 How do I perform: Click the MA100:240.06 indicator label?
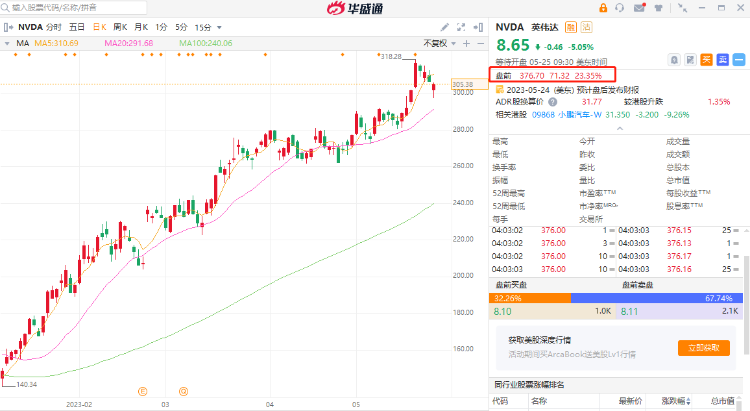(206, 43)
